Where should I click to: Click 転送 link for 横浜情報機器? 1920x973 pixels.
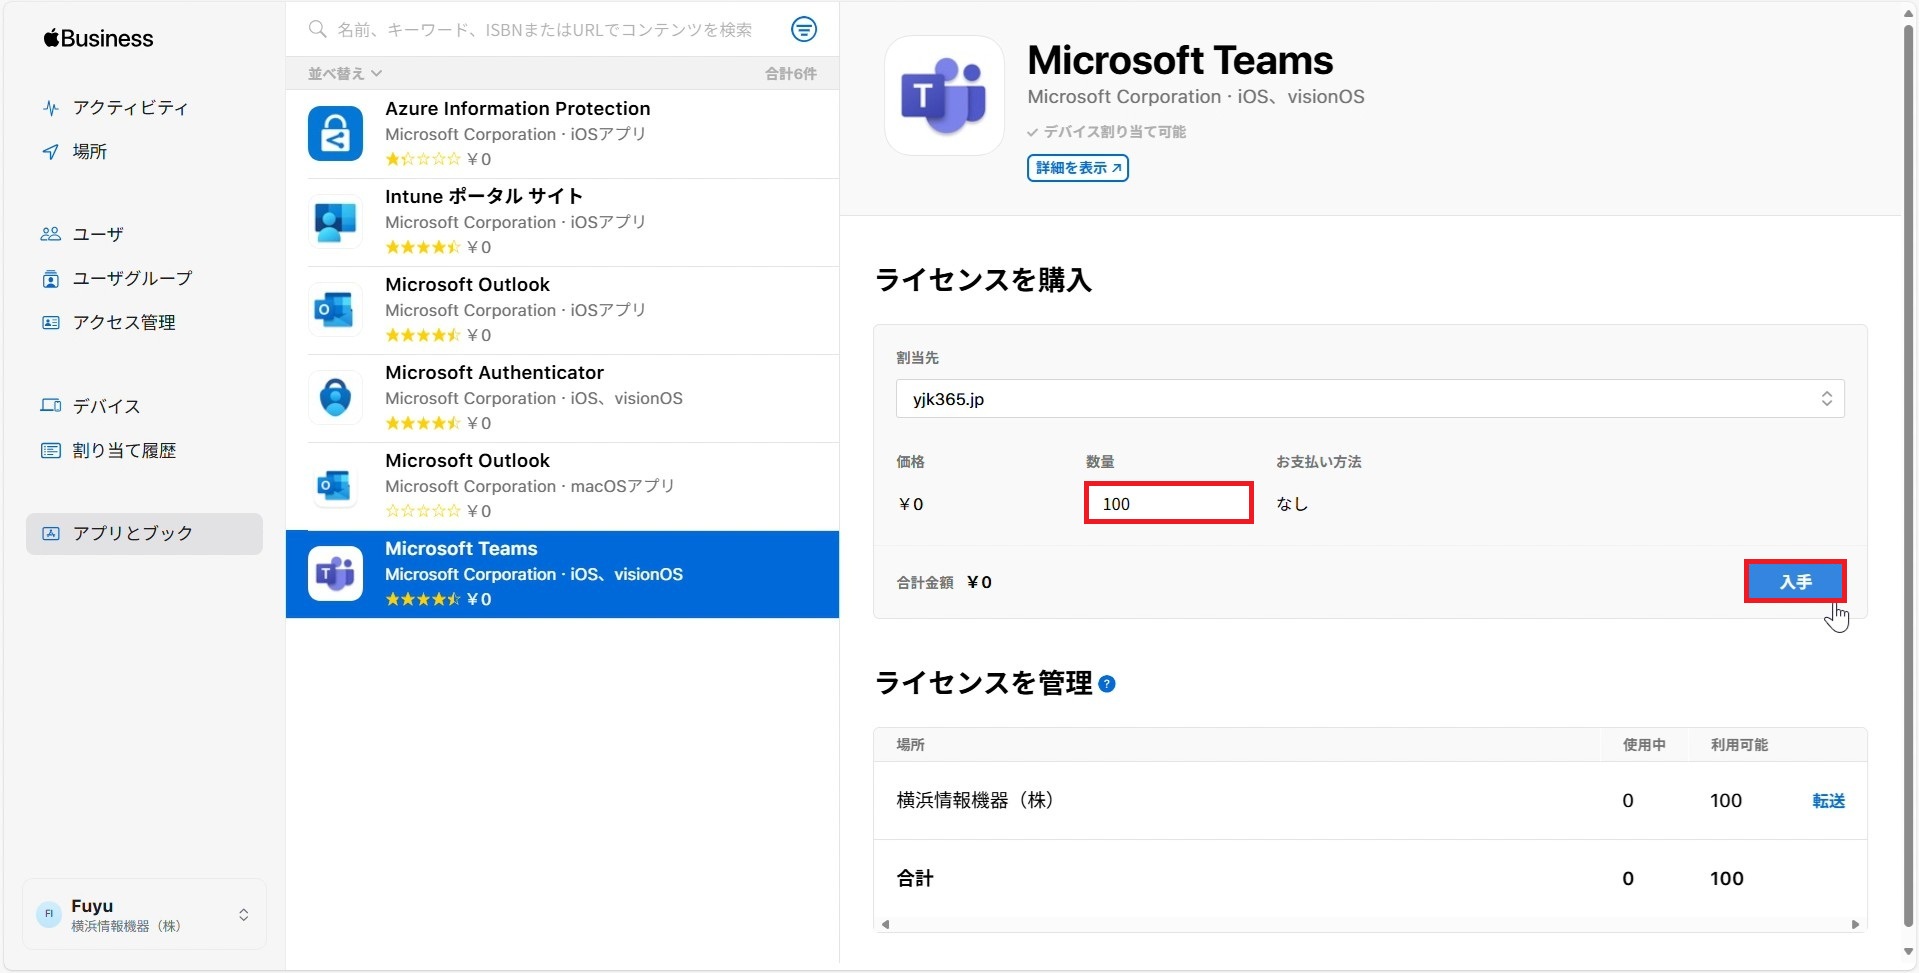point(1828,801)
